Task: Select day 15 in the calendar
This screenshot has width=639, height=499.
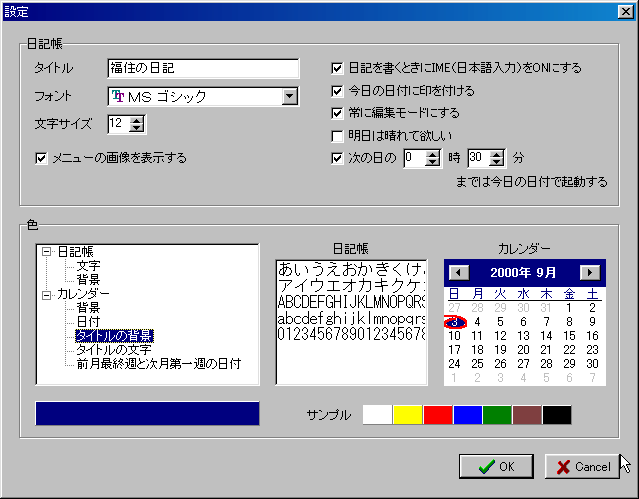Action: click(x=569, y=336)
